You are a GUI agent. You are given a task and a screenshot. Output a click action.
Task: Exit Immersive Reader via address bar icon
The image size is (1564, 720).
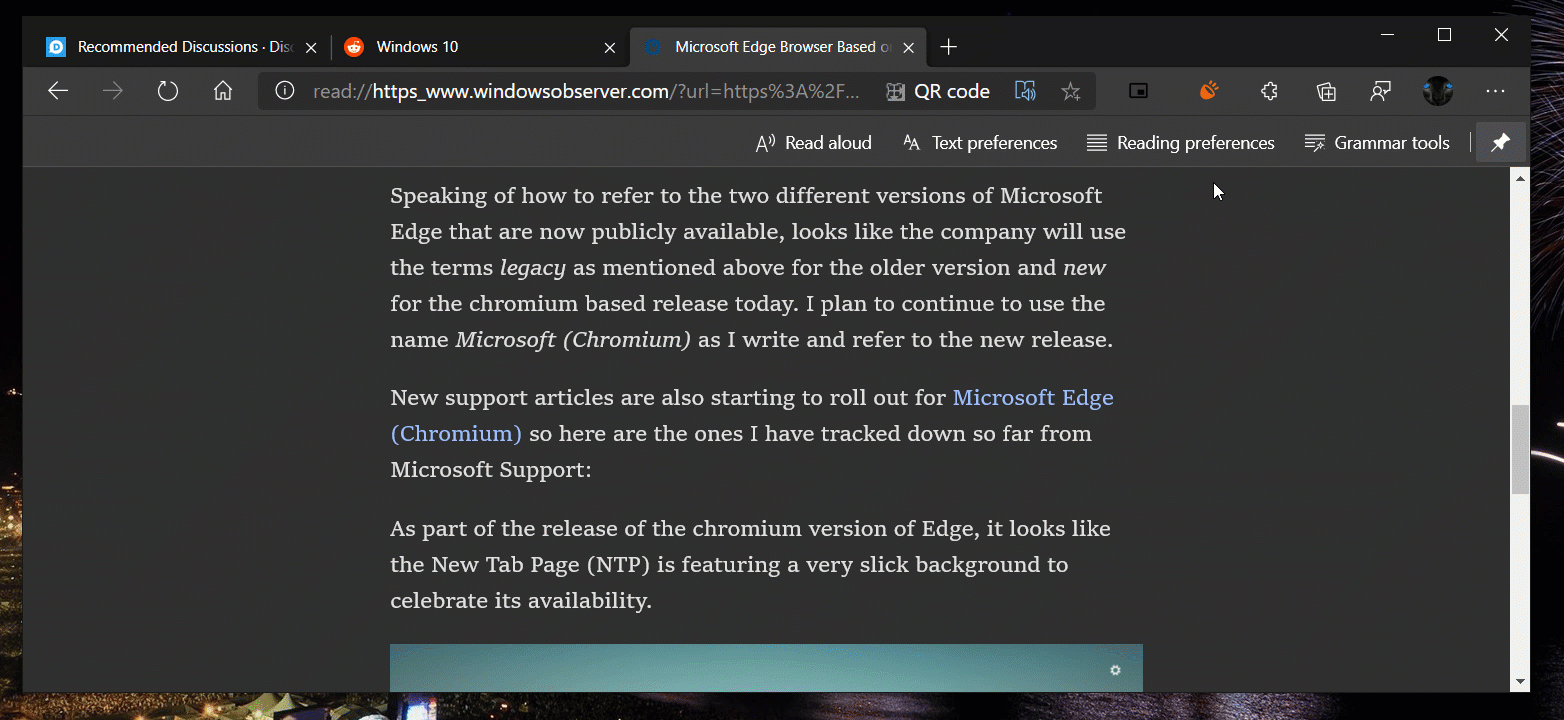(x=1025, y=92)
